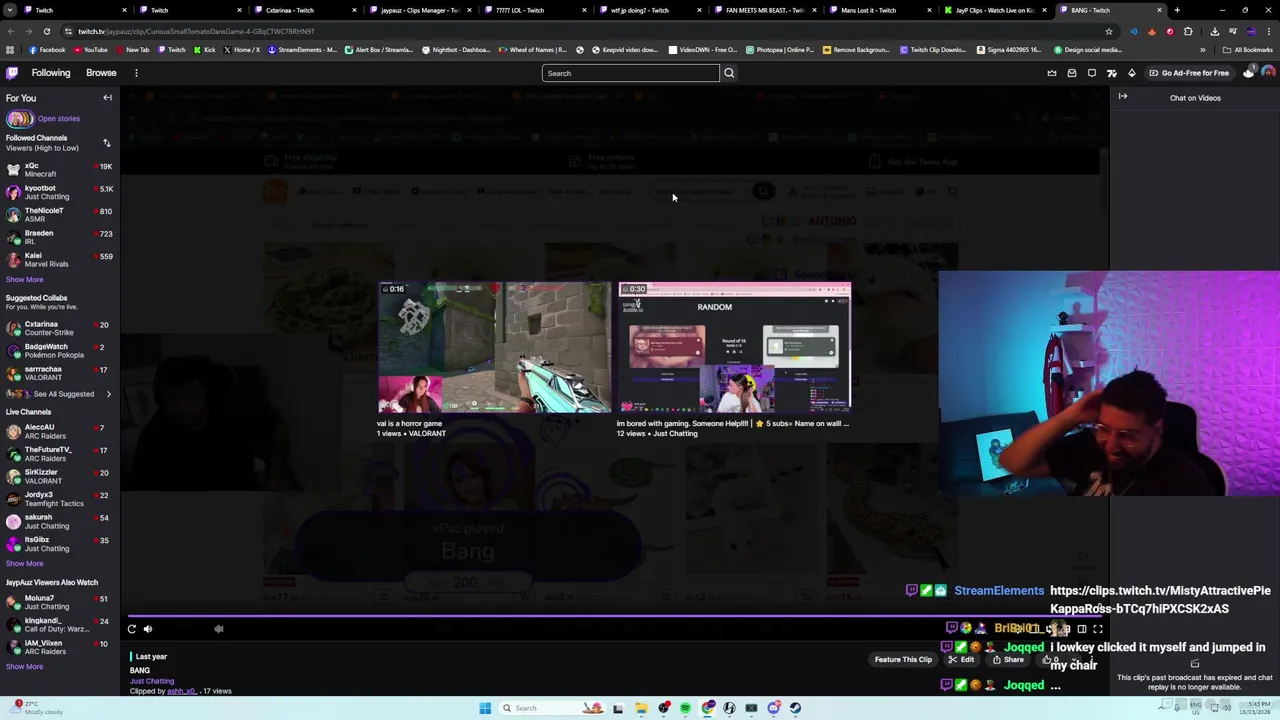Click the search magnifier button
Viewport: 1280px width, 720px height.
pyautogui.click(x=729, y=73)
